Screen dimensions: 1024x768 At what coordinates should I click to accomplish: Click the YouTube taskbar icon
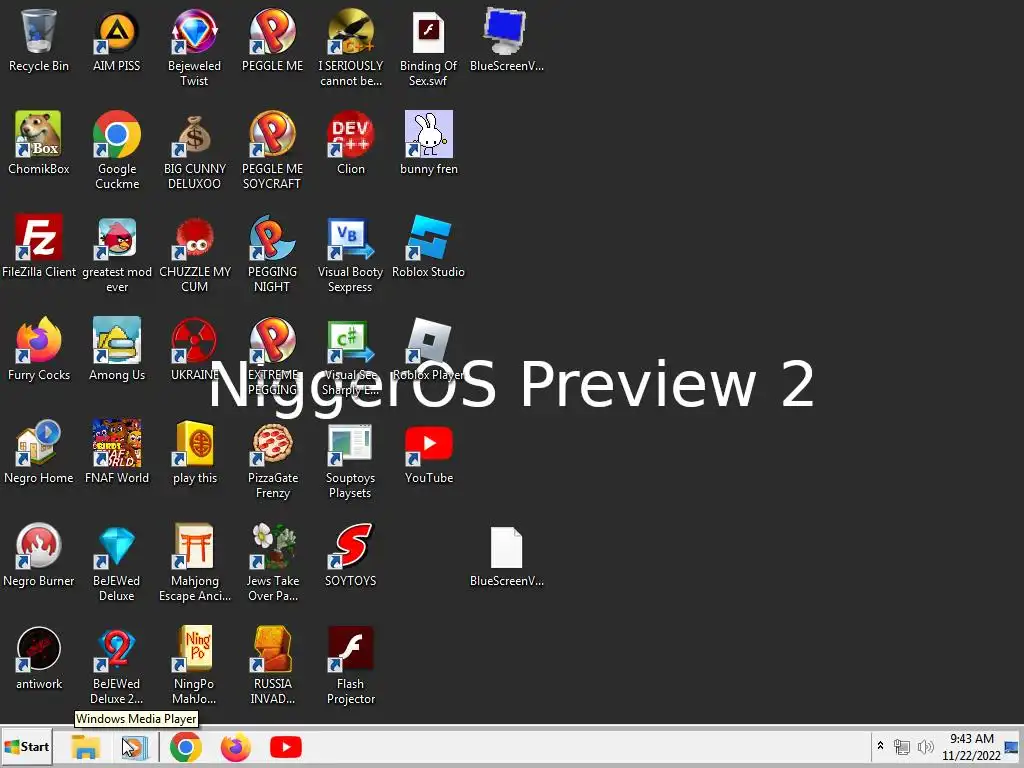click(x=286, y=747)
